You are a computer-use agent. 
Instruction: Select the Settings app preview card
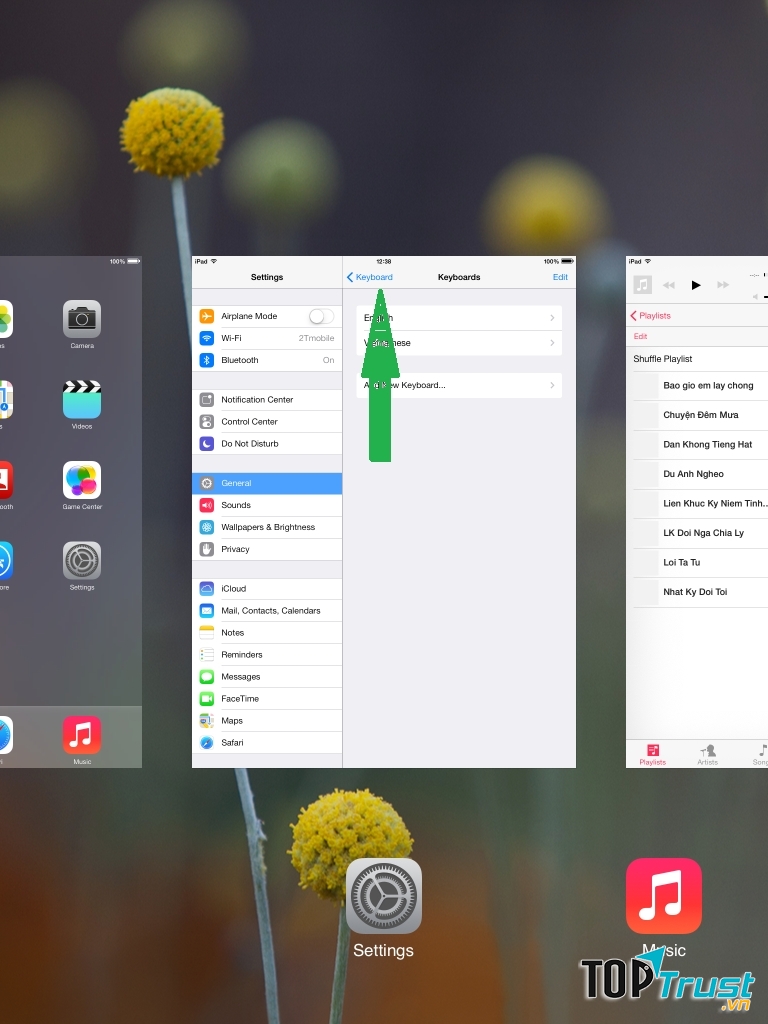[x=383, y=600]
